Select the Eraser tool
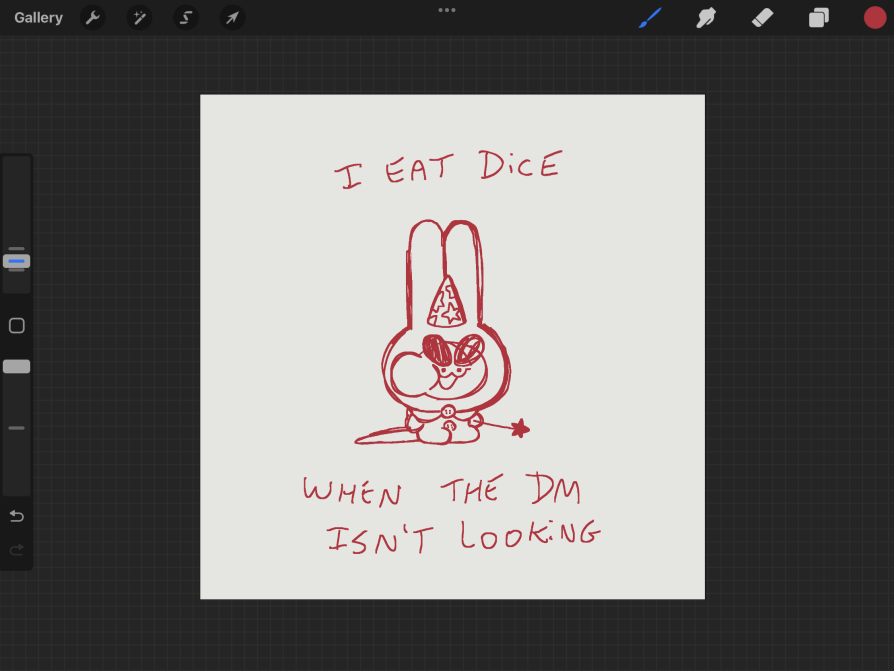This screenshot has width=894, height=671. click(x=762, y=18)
